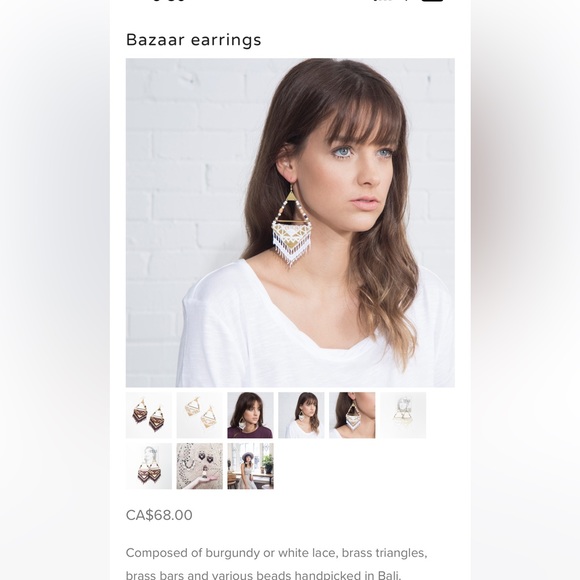Click the Bazaar earrings product title

[193, 40]
